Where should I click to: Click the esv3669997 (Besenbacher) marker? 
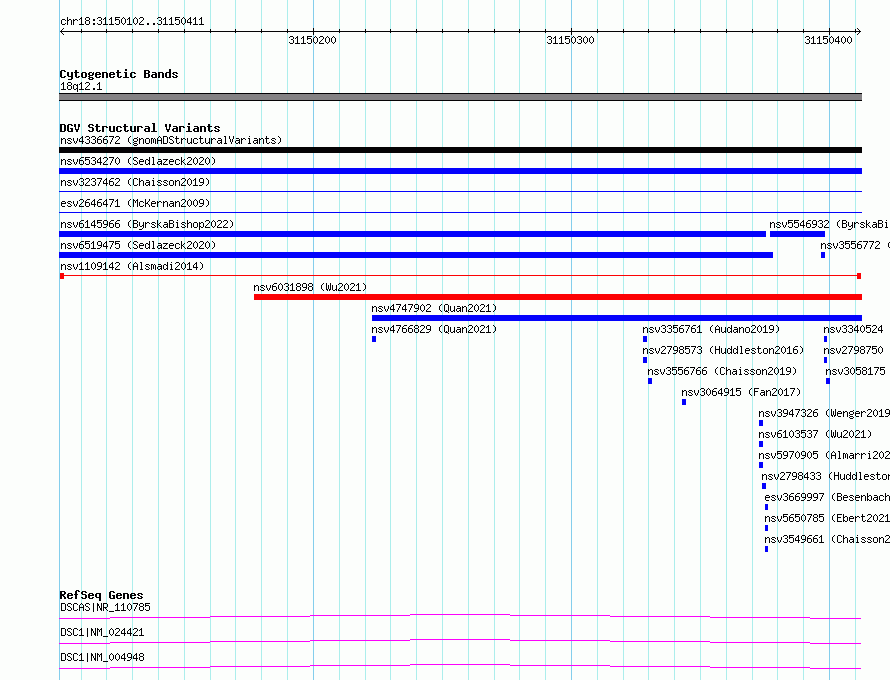pos(766,507)
